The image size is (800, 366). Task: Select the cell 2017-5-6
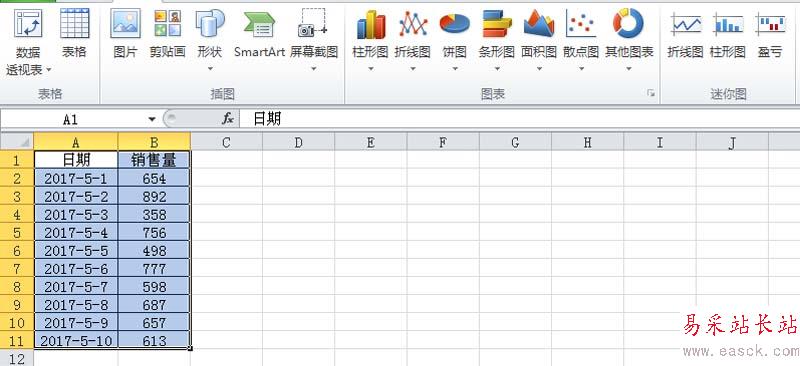click(x=76, y=269)
